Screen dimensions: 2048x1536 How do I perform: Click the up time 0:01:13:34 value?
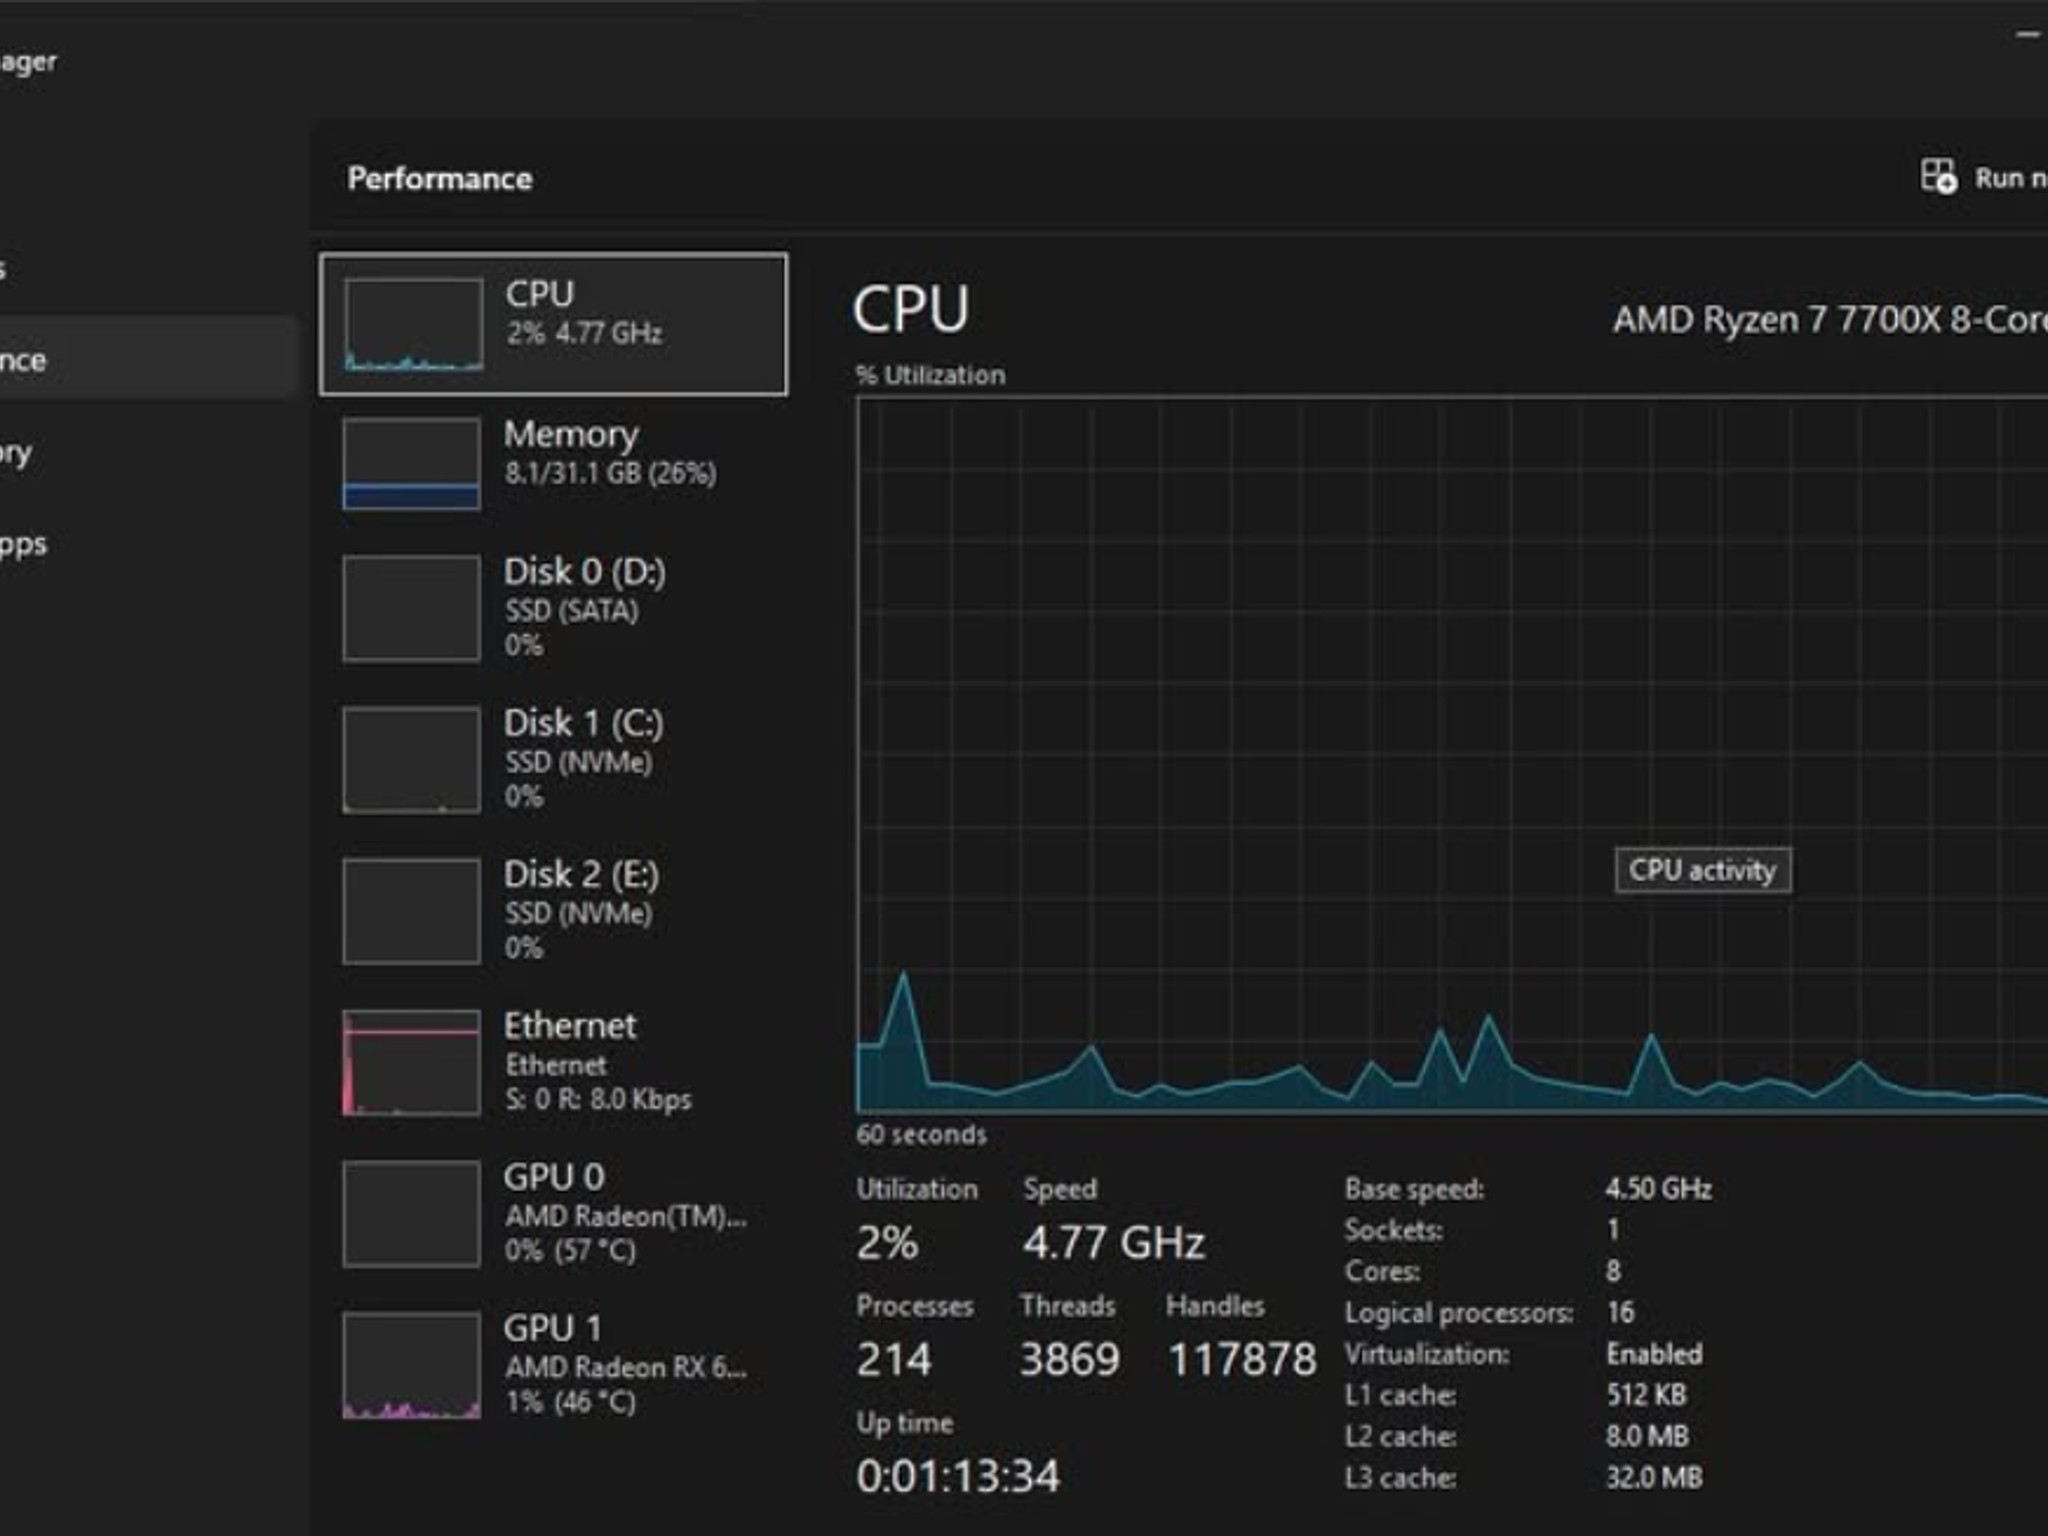[958, 1476]
